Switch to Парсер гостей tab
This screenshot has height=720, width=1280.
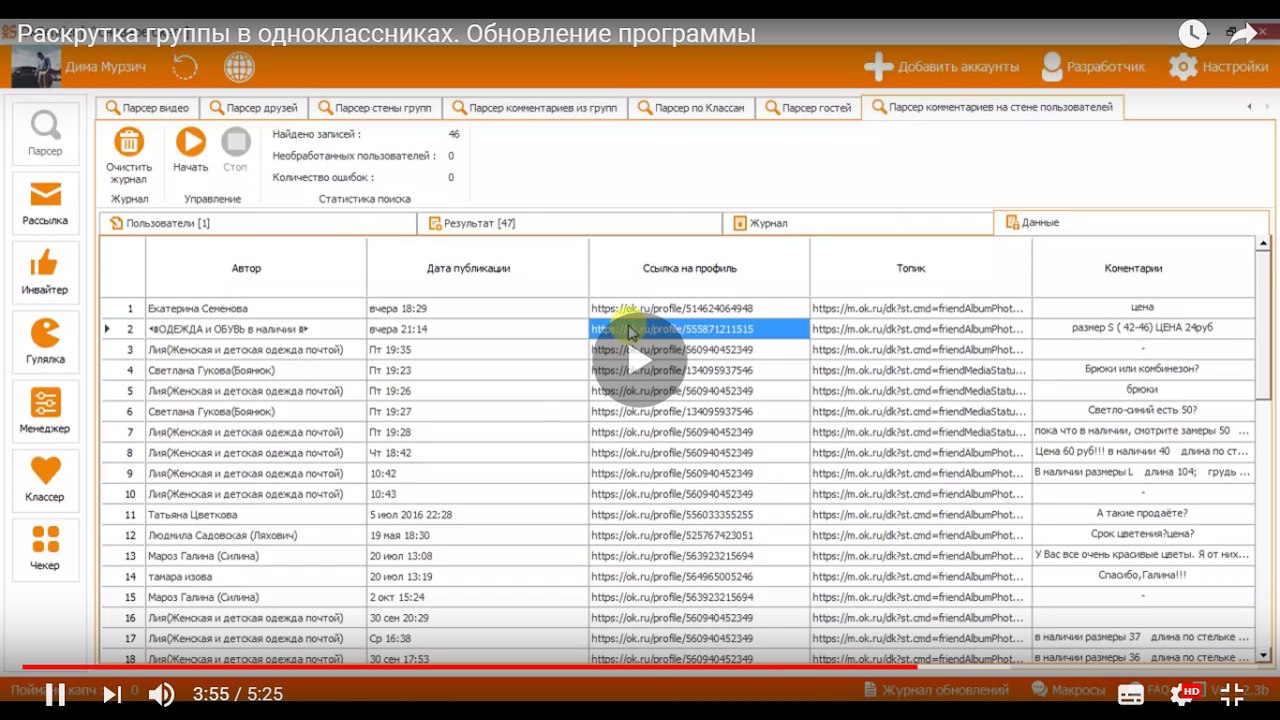(808, 108)
